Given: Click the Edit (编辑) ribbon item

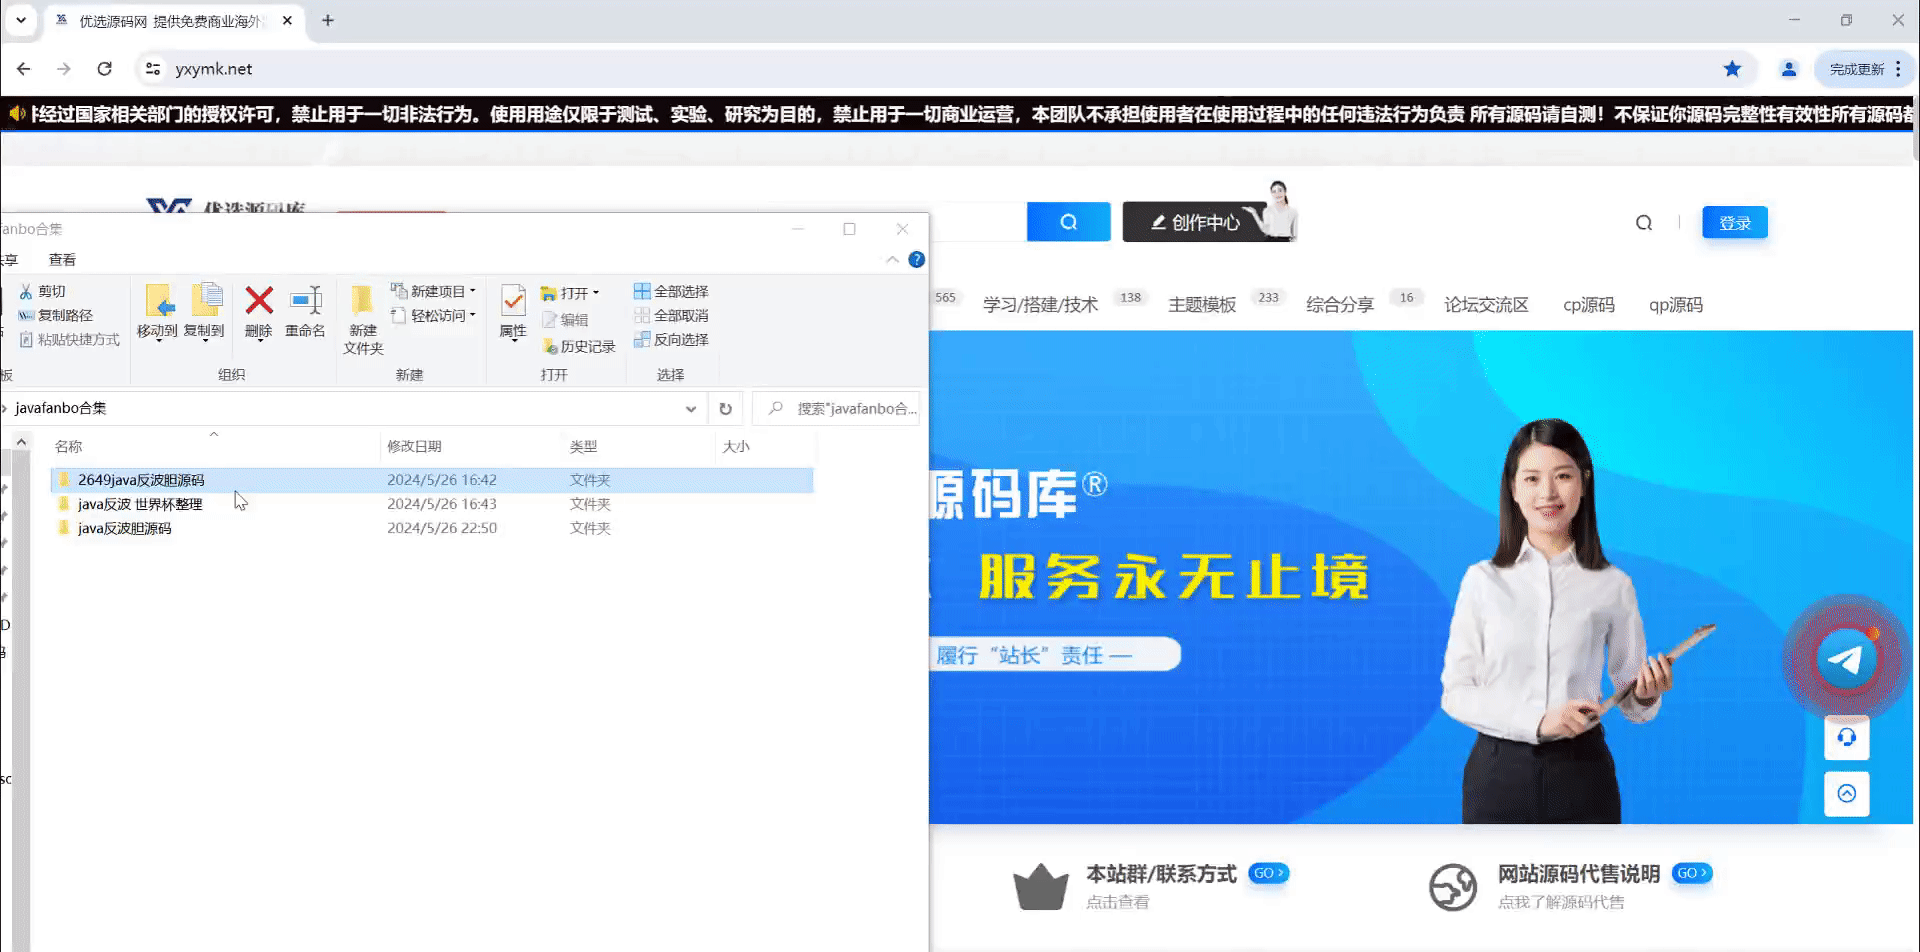Looking at the screenshot, I should [565, 320].
